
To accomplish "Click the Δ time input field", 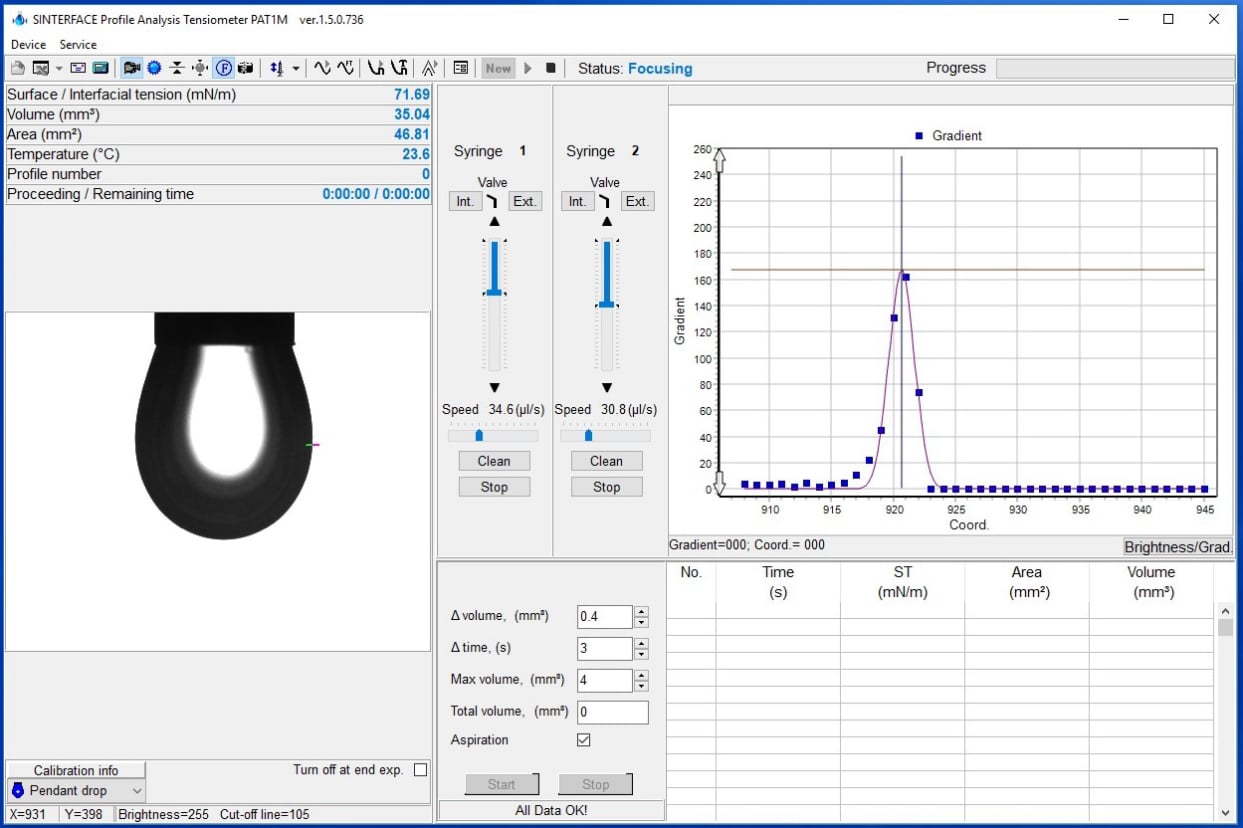I will pos(605,649).
